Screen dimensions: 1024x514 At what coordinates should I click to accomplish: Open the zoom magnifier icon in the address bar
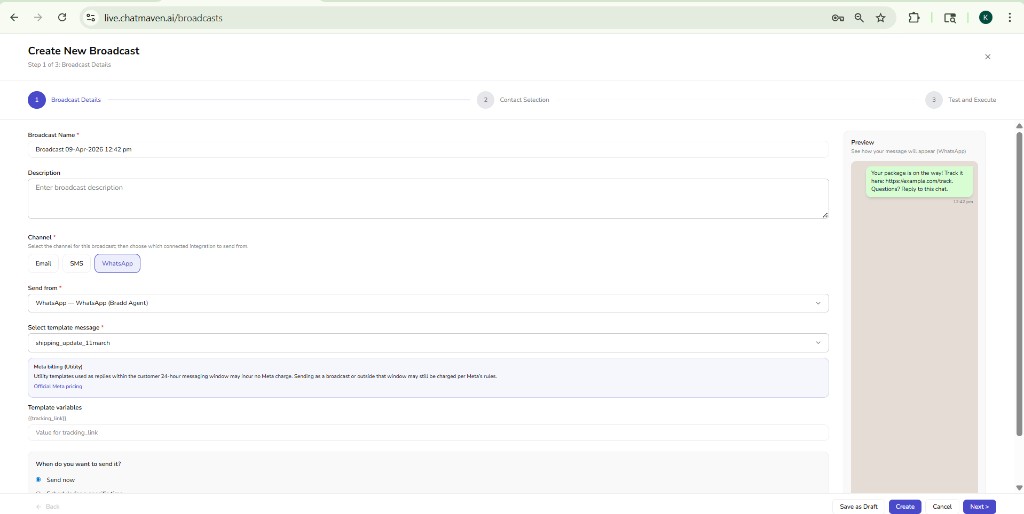[x=859, y=18]
